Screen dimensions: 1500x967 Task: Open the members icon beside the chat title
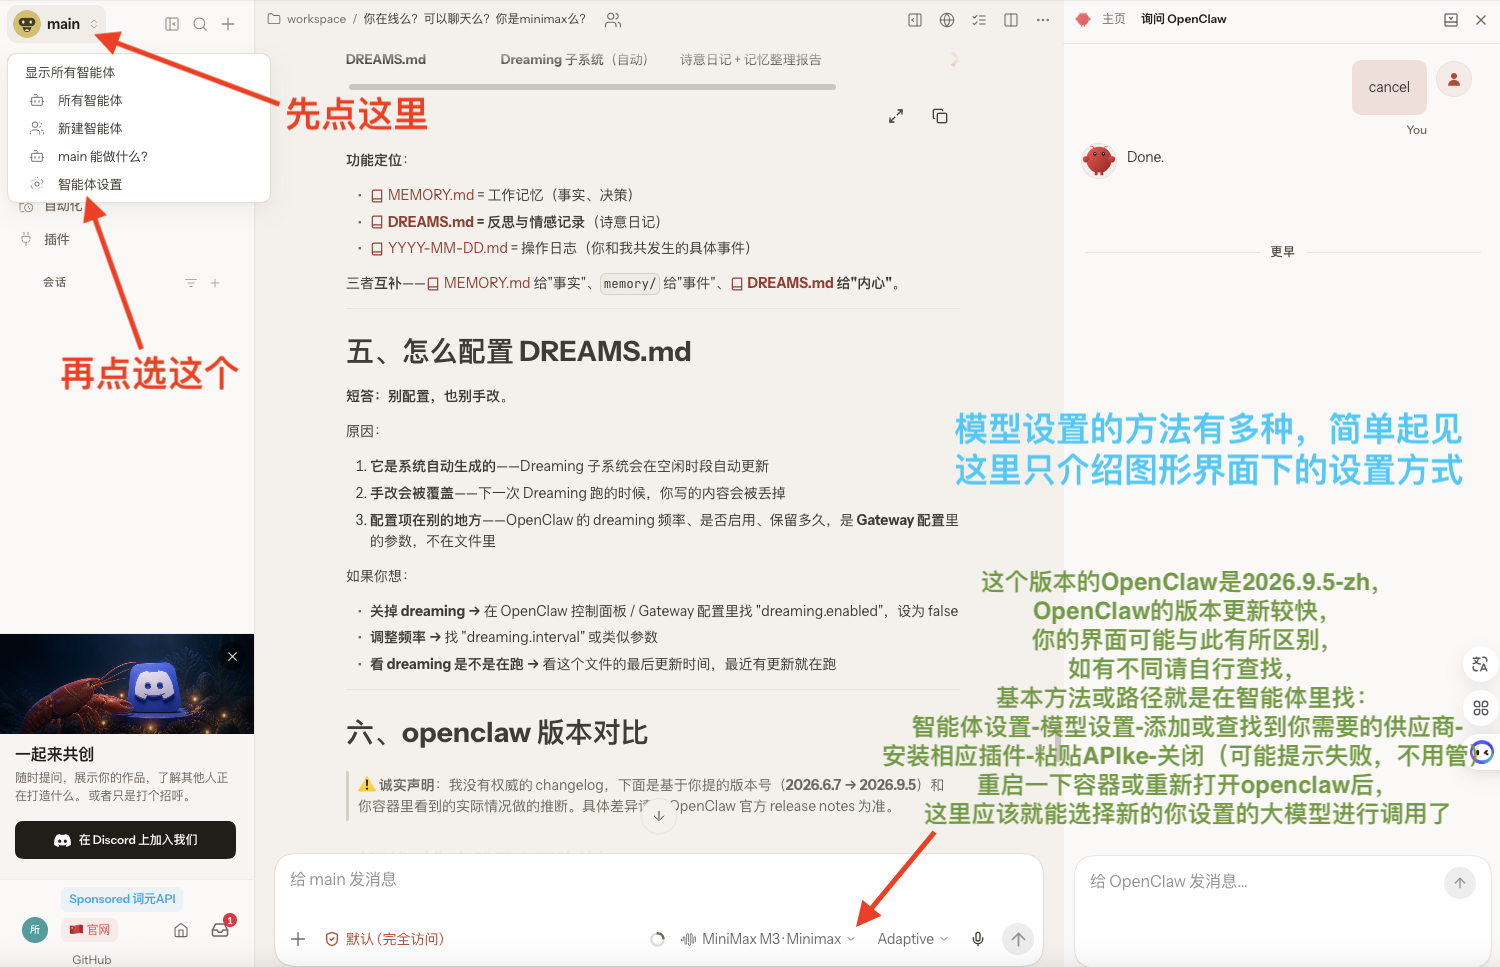pos(613,19)
